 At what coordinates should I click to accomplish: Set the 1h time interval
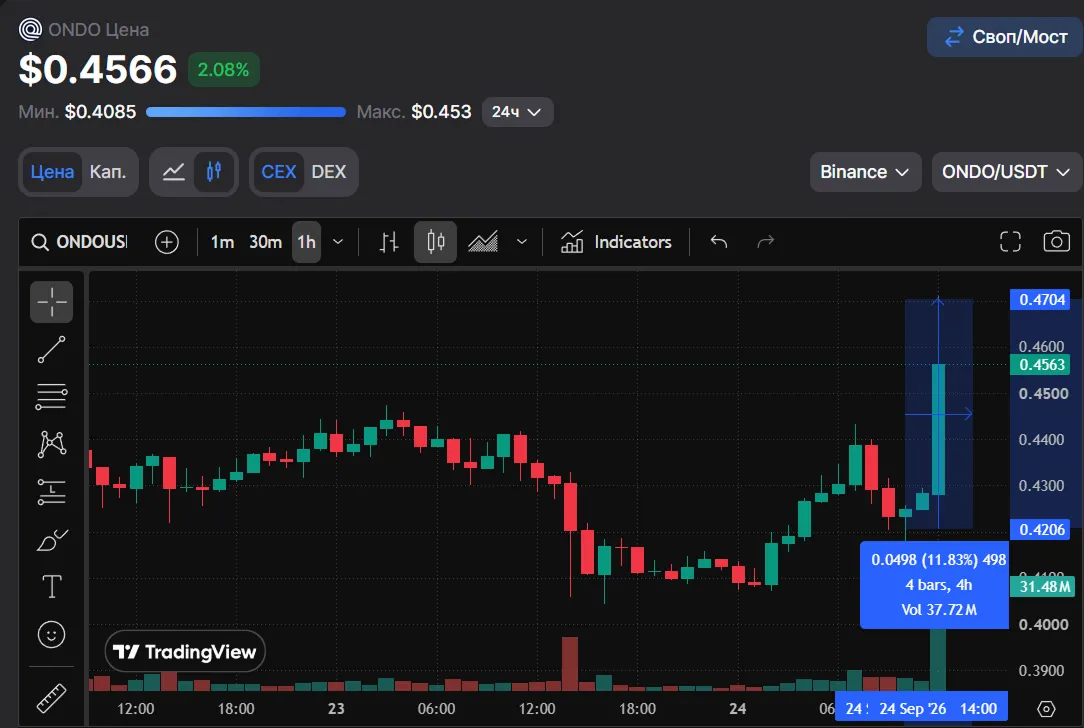tap(306, 242)
